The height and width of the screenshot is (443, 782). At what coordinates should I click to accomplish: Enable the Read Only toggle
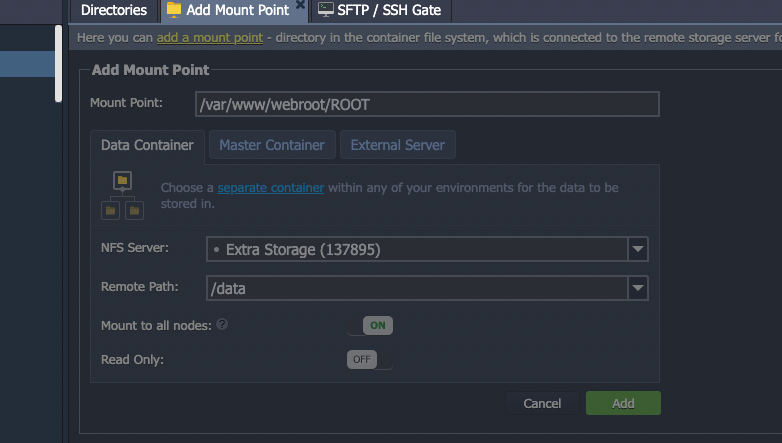click(x=370, y=359)
